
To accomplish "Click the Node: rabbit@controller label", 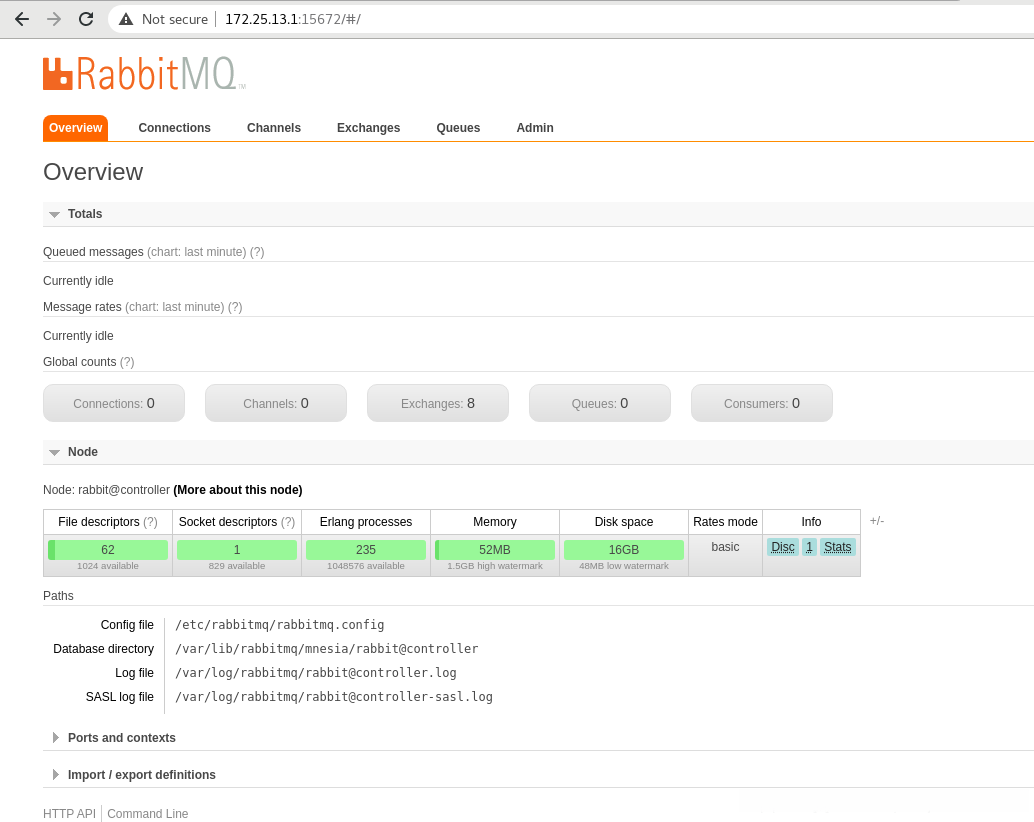I will point(106,490).
